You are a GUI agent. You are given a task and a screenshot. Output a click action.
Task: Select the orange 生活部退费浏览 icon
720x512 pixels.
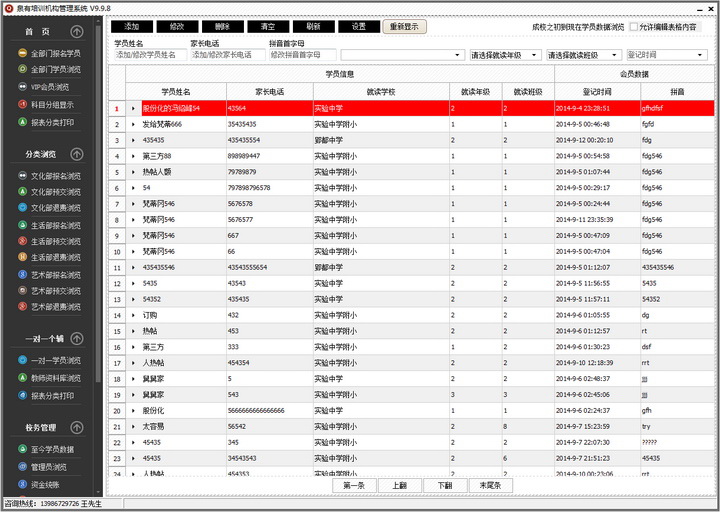click(x=22, y=257)
